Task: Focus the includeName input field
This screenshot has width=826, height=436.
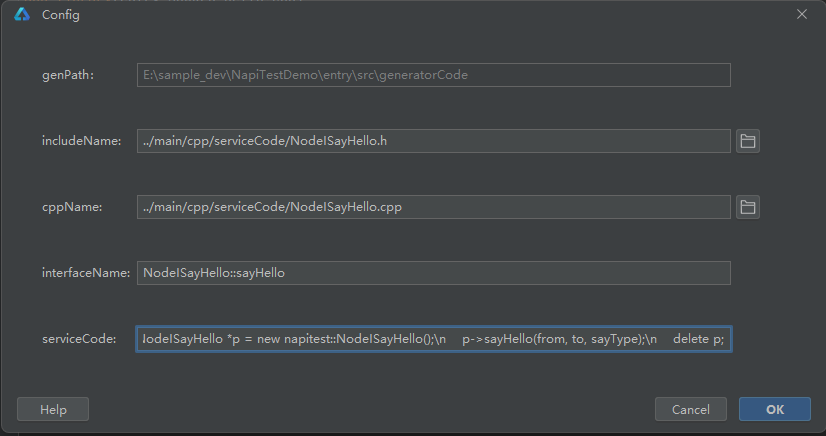Action: tap(433, 141)
